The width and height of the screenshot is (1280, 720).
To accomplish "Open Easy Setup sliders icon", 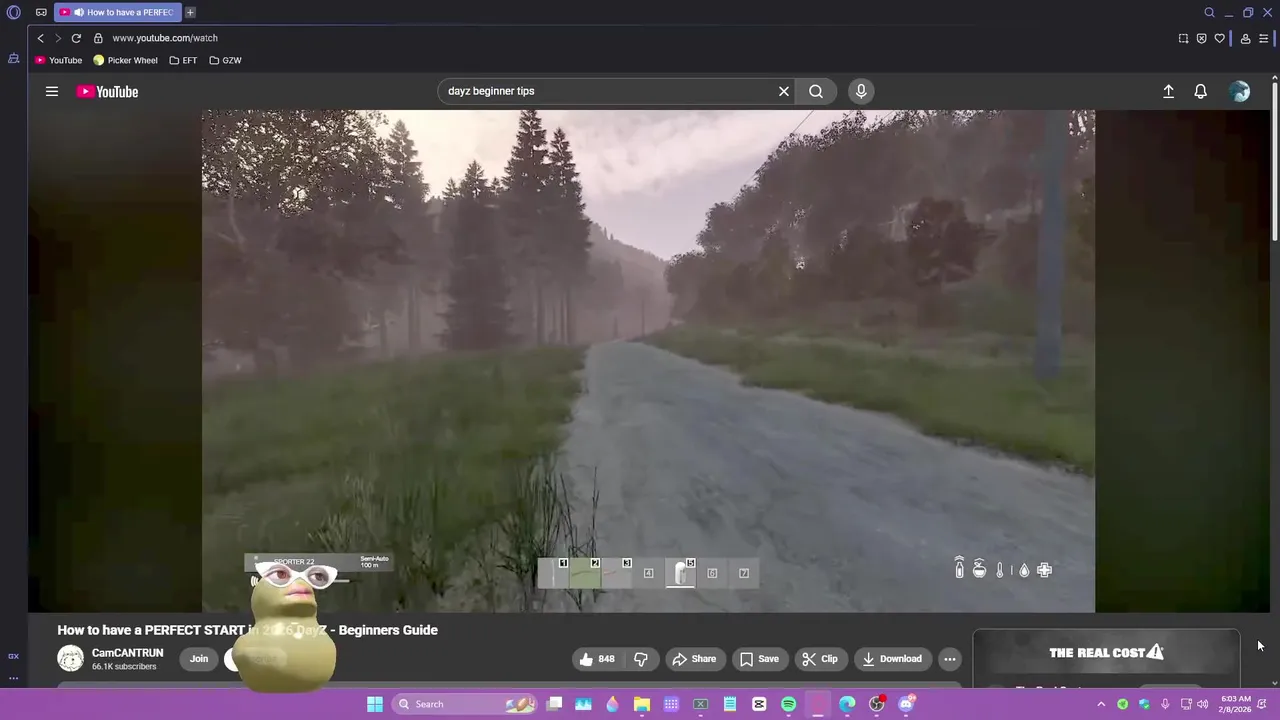I will 1264,38.
